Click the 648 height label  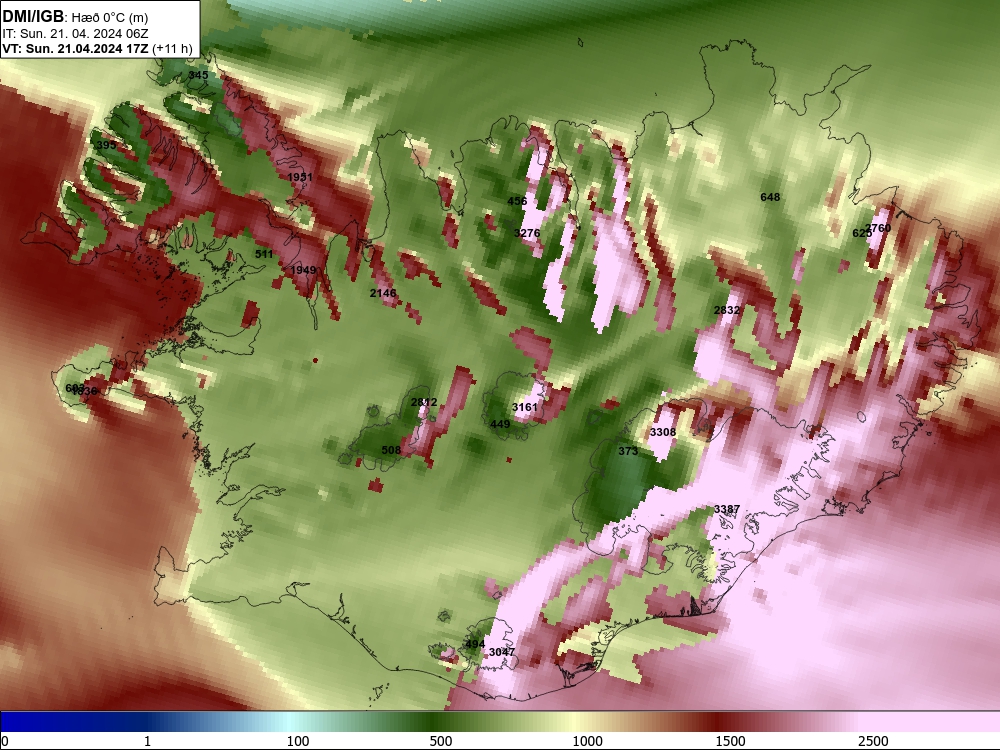point(770,197)
